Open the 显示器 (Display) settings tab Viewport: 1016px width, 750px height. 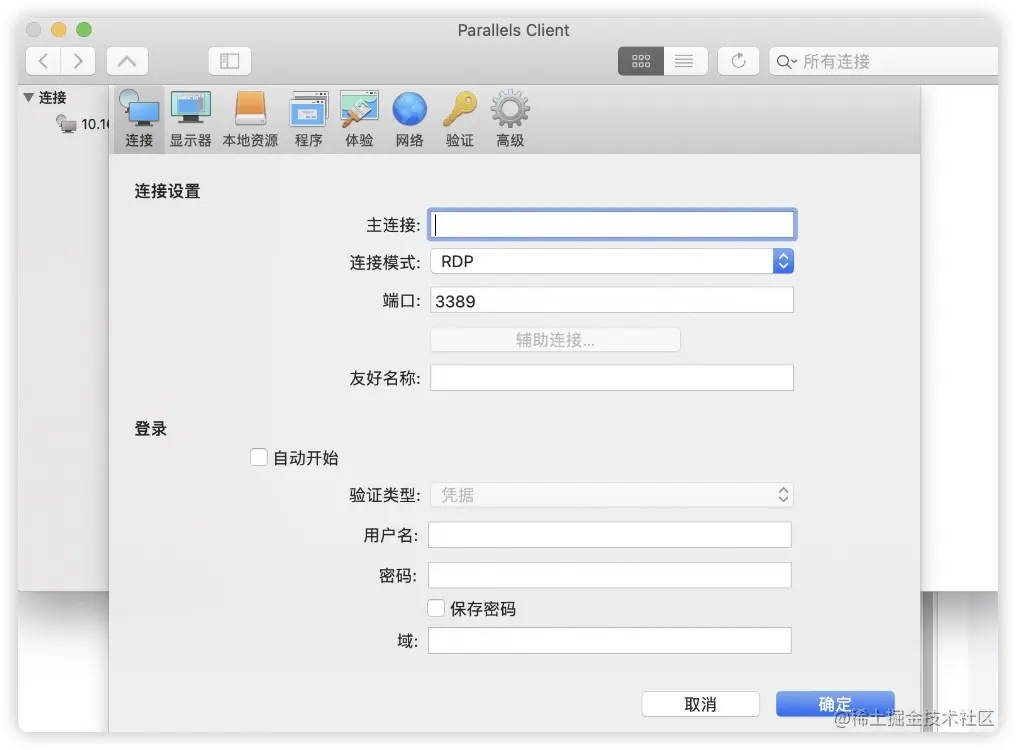point(190,120)
